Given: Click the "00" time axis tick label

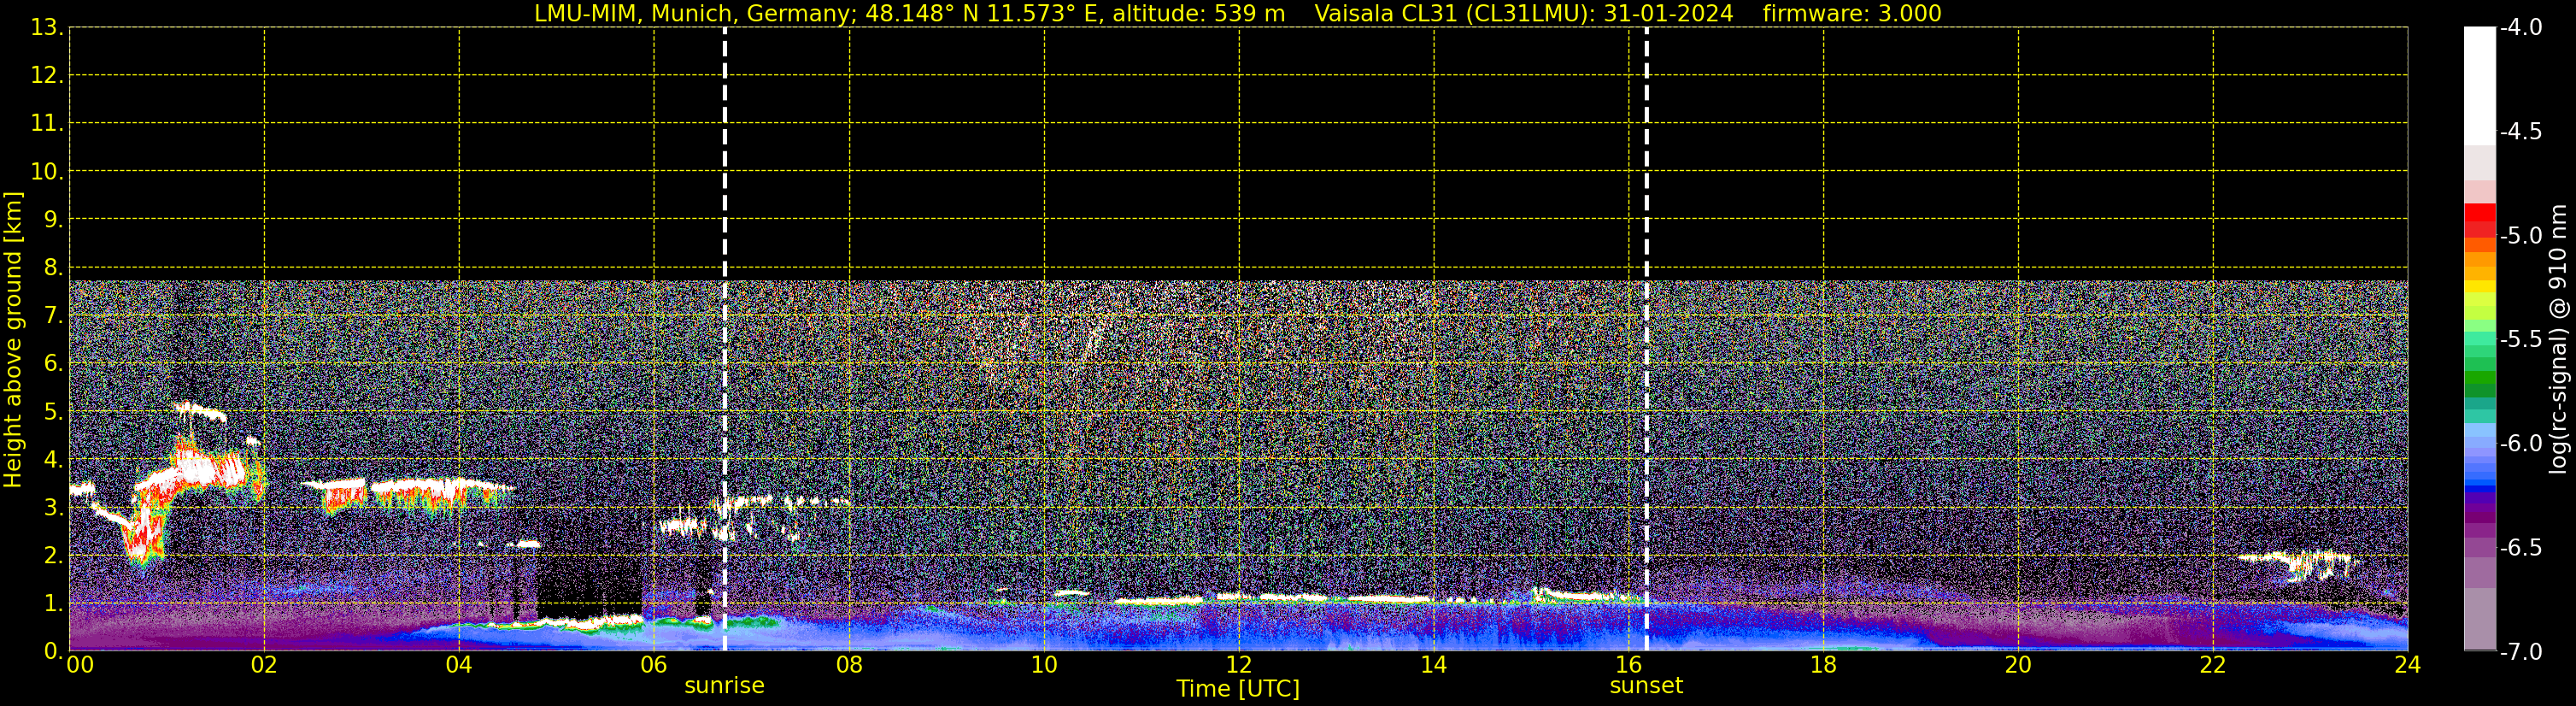Looking at the screenshot, I should [80, 666].
